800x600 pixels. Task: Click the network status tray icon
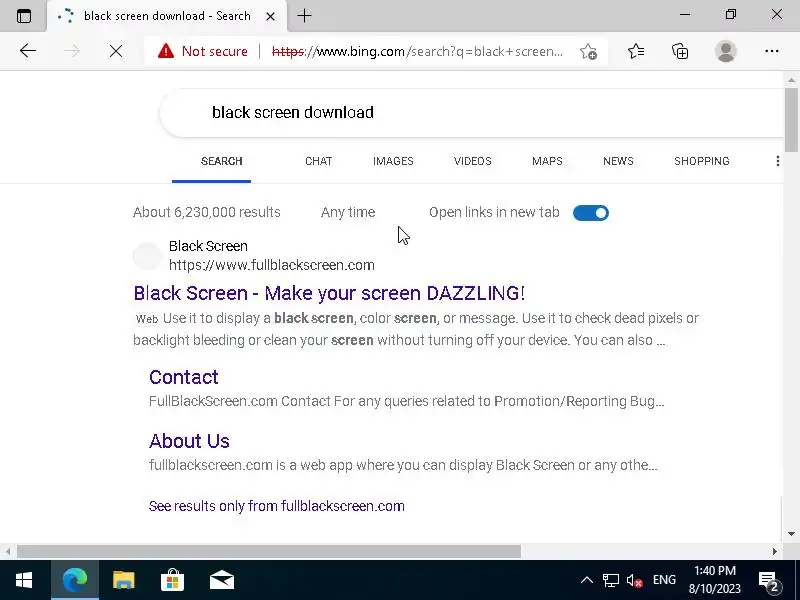coord(611,580)
